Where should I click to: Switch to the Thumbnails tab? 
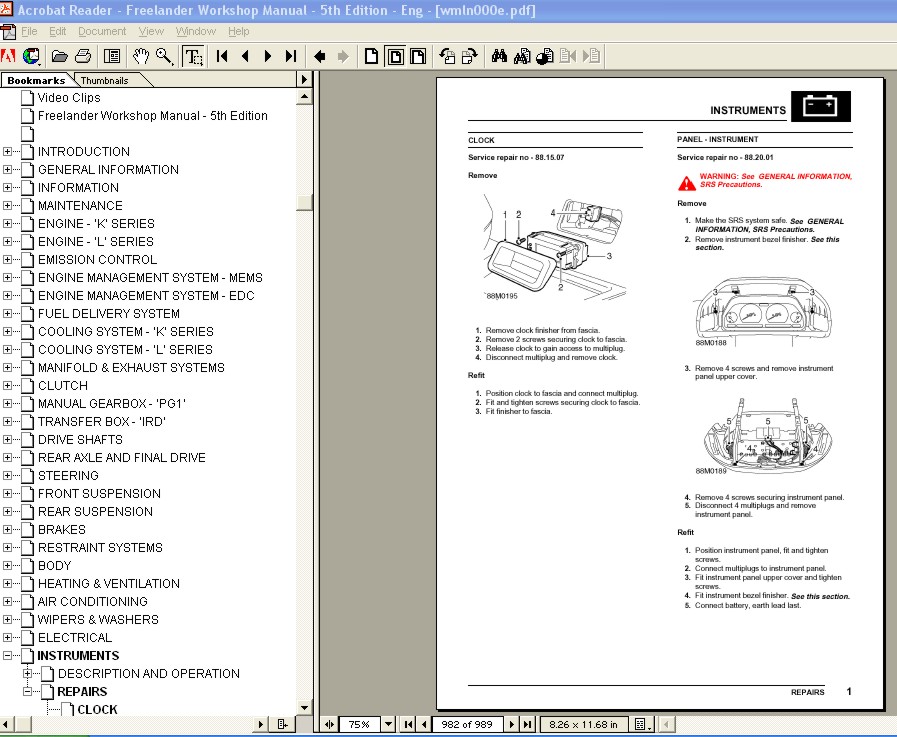point(104,80)
